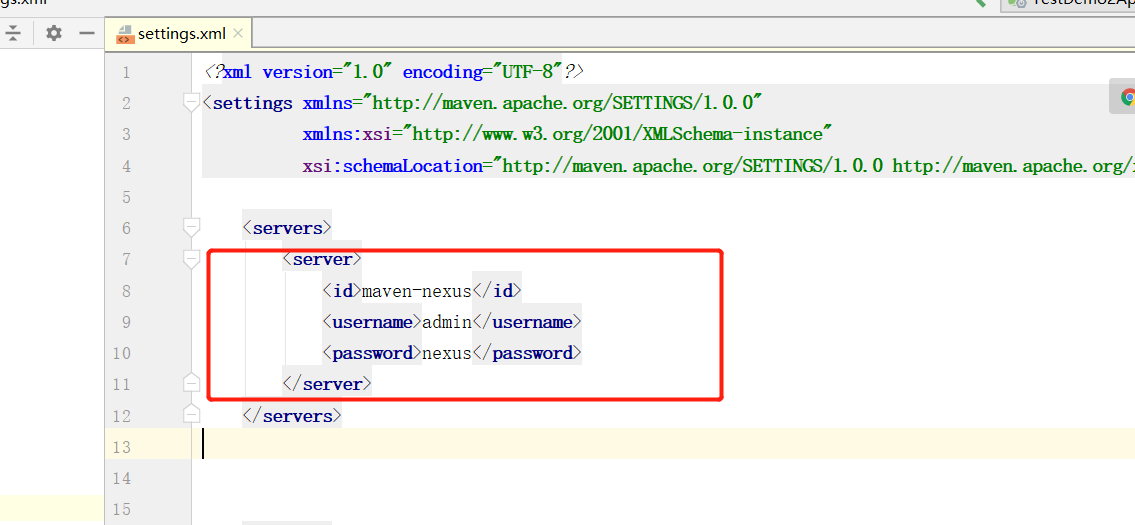Collapse the server element fold on line 7
The image size is (1135, 525).
(191, 259)
